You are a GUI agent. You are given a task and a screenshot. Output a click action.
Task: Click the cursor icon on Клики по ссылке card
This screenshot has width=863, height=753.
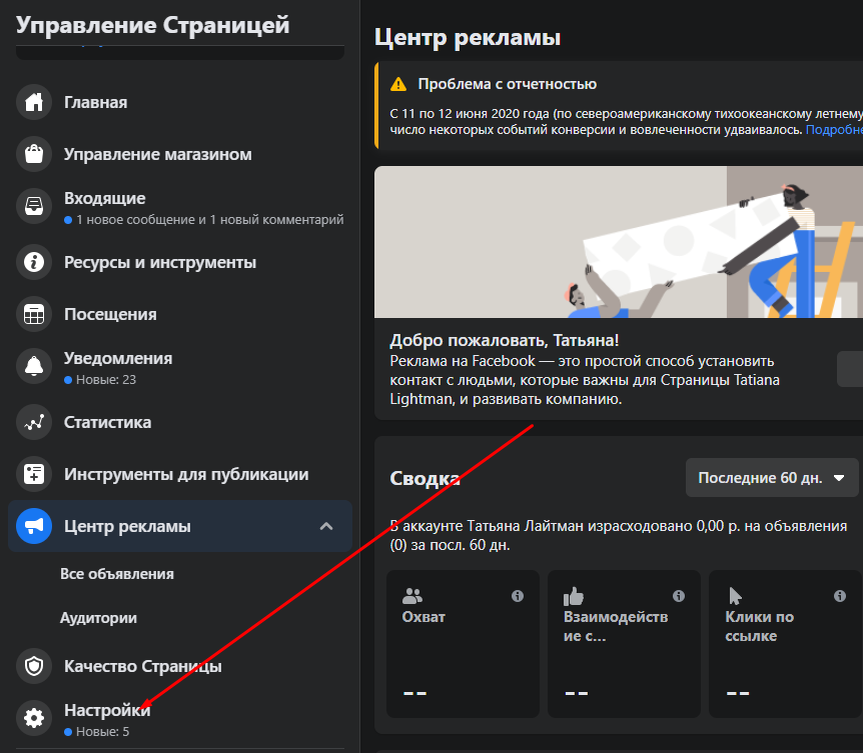[735, 596]
